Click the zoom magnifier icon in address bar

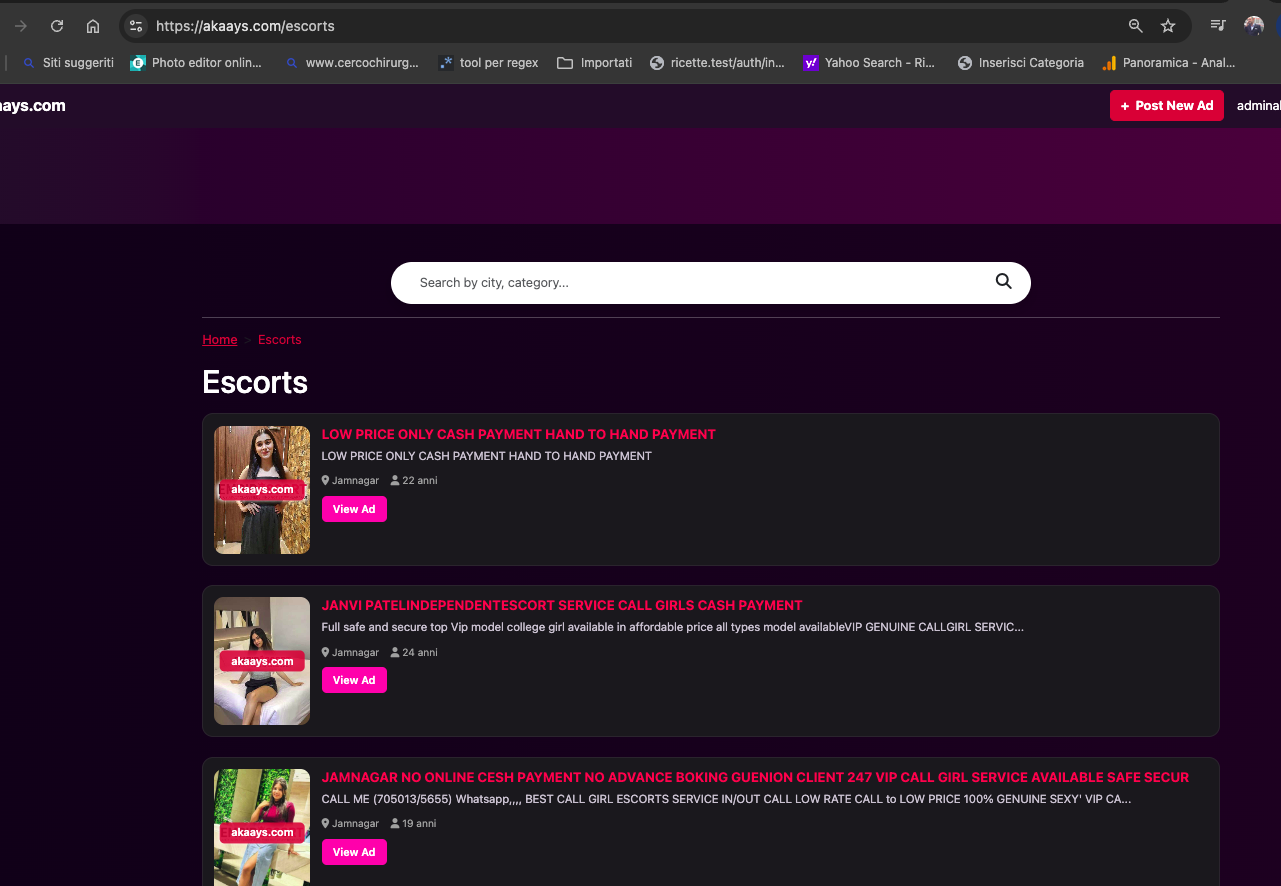(1135, 26)
